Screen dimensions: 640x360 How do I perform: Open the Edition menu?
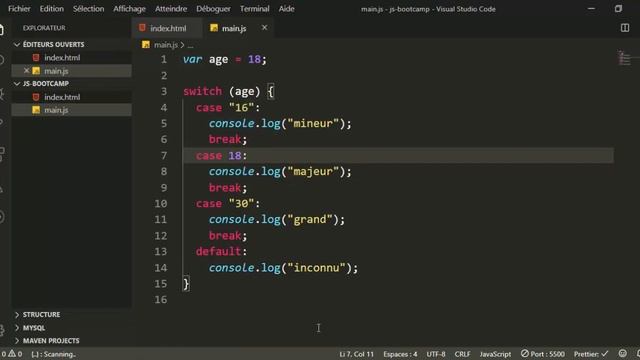(x=51, y=9)
